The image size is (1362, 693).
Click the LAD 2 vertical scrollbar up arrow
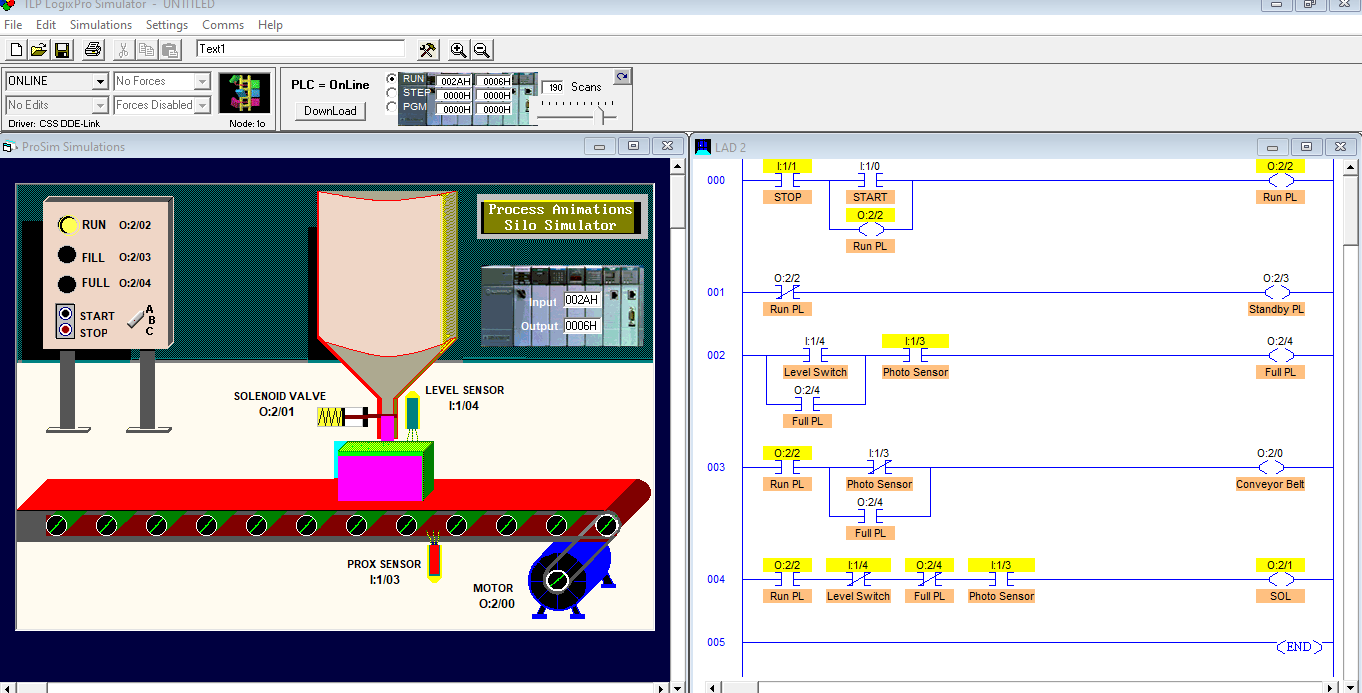point(1352,167)
